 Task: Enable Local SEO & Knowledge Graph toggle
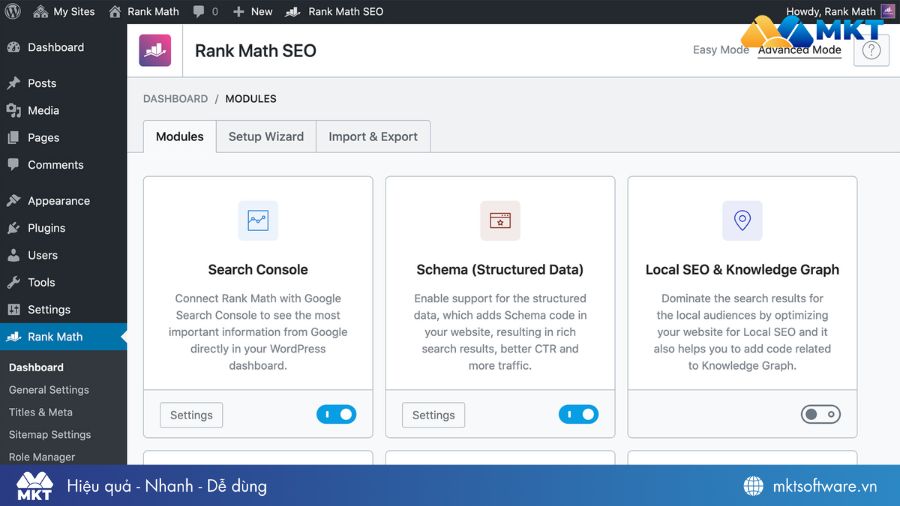click(x=821, y=414)
